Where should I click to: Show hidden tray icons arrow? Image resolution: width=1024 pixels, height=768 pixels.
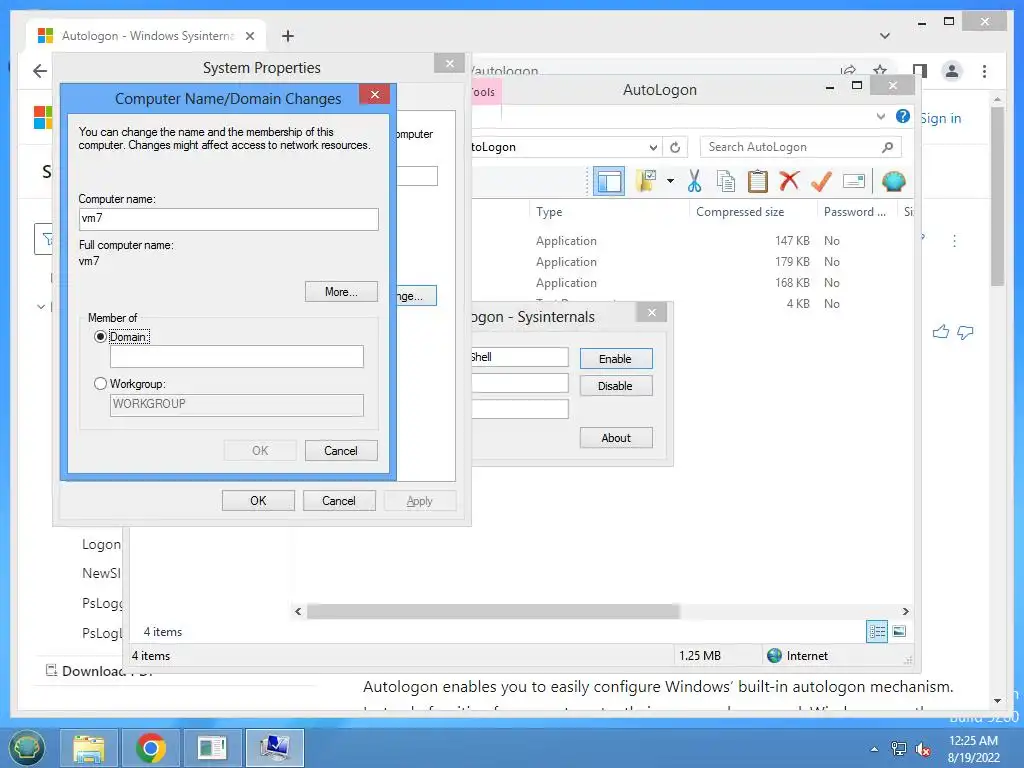click(x=874, y=749)
